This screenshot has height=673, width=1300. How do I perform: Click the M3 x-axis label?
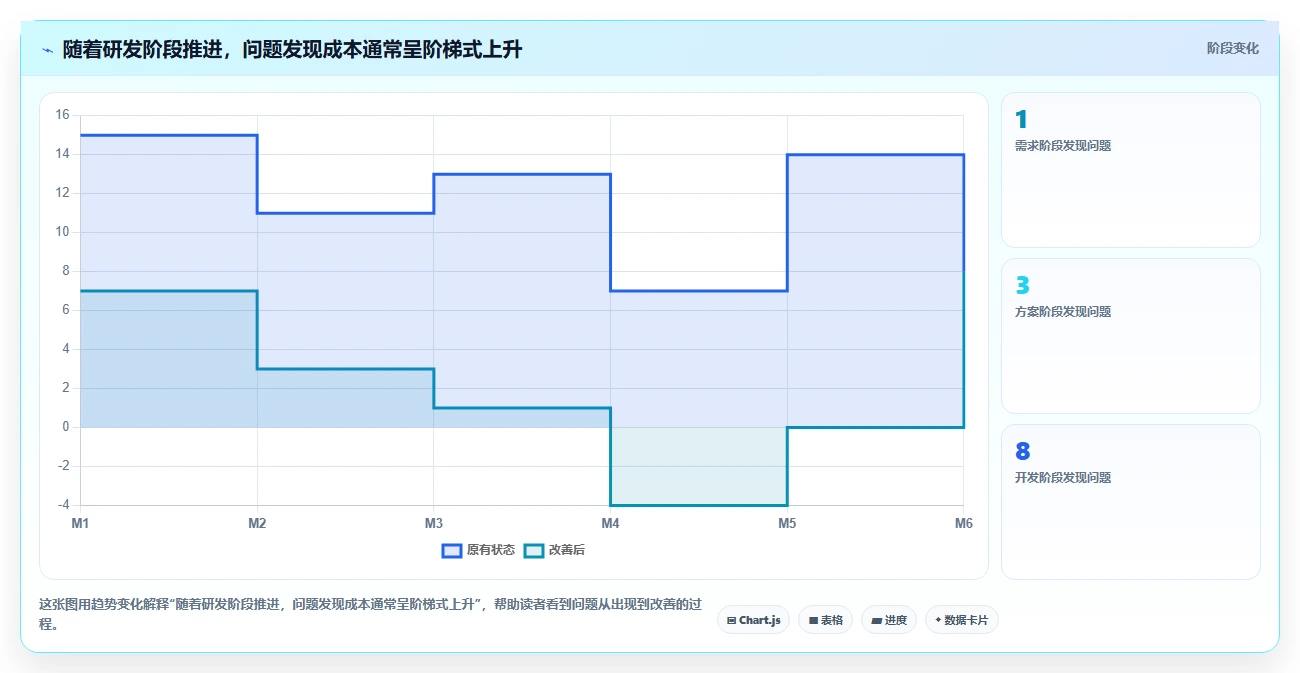click(x=434, y=523)
